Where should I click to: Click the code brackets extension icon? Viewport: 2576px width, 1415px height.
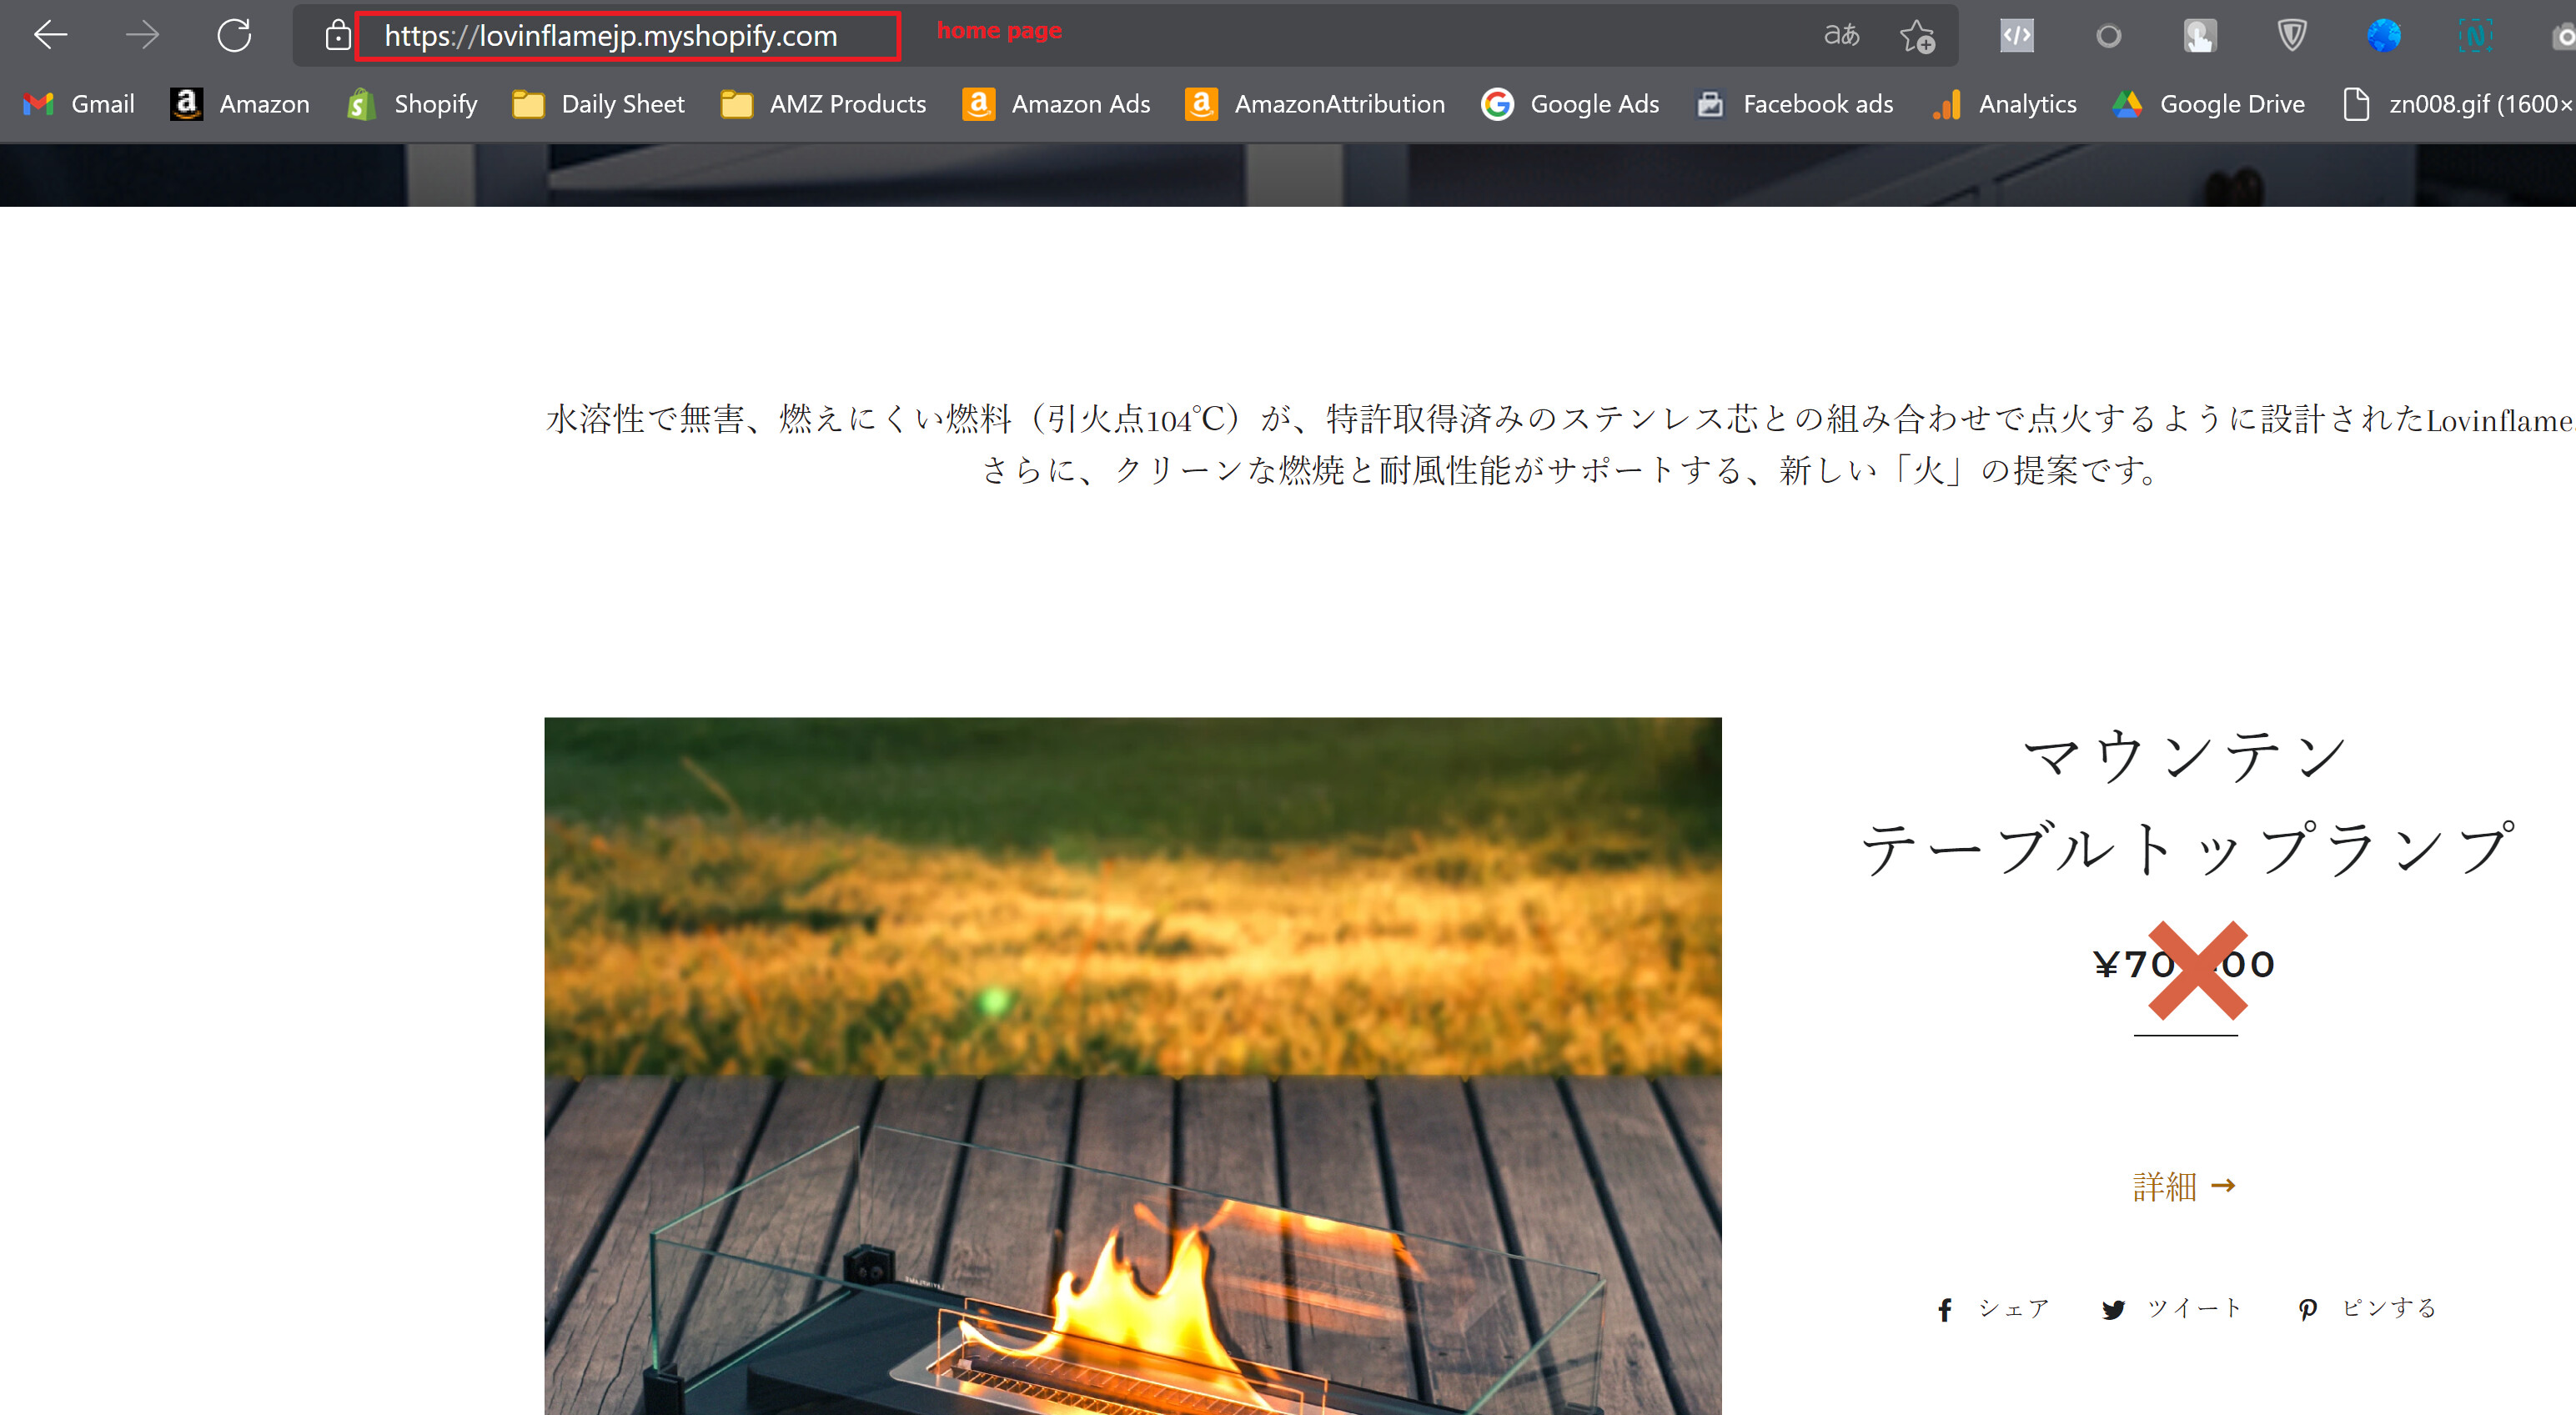click(2016, 36)
